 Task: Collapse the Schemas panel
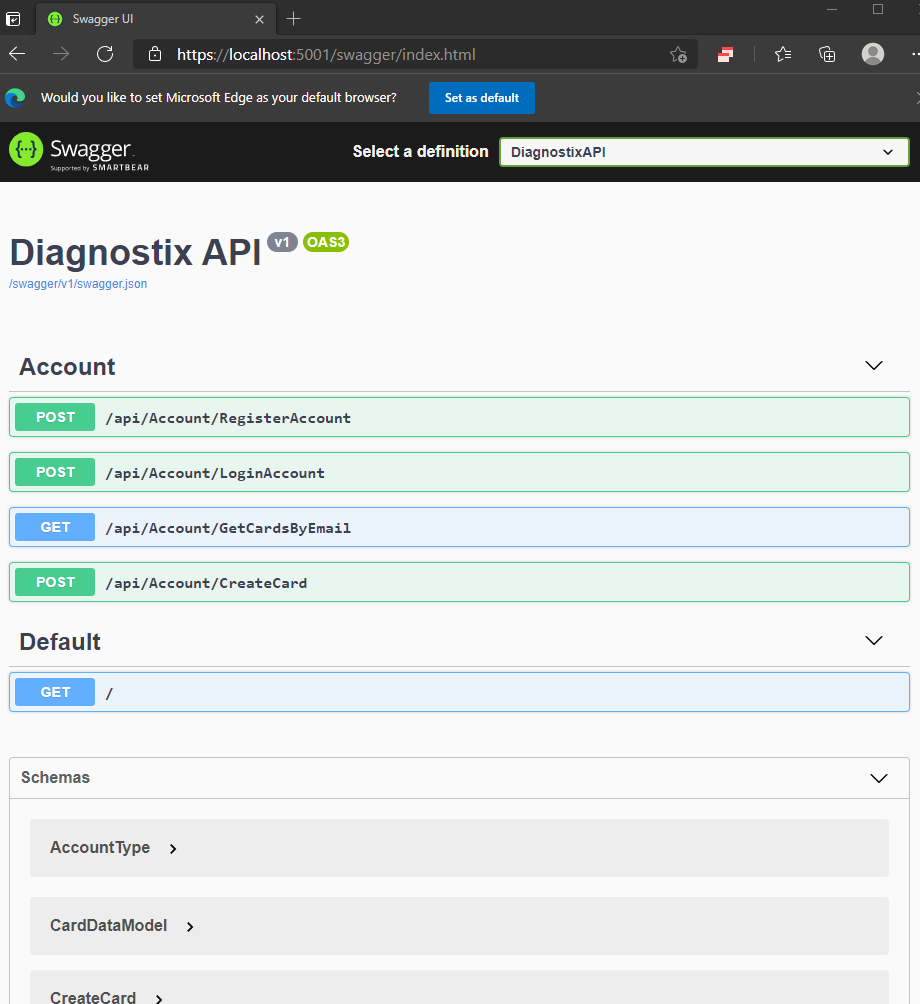pos(878,778)
